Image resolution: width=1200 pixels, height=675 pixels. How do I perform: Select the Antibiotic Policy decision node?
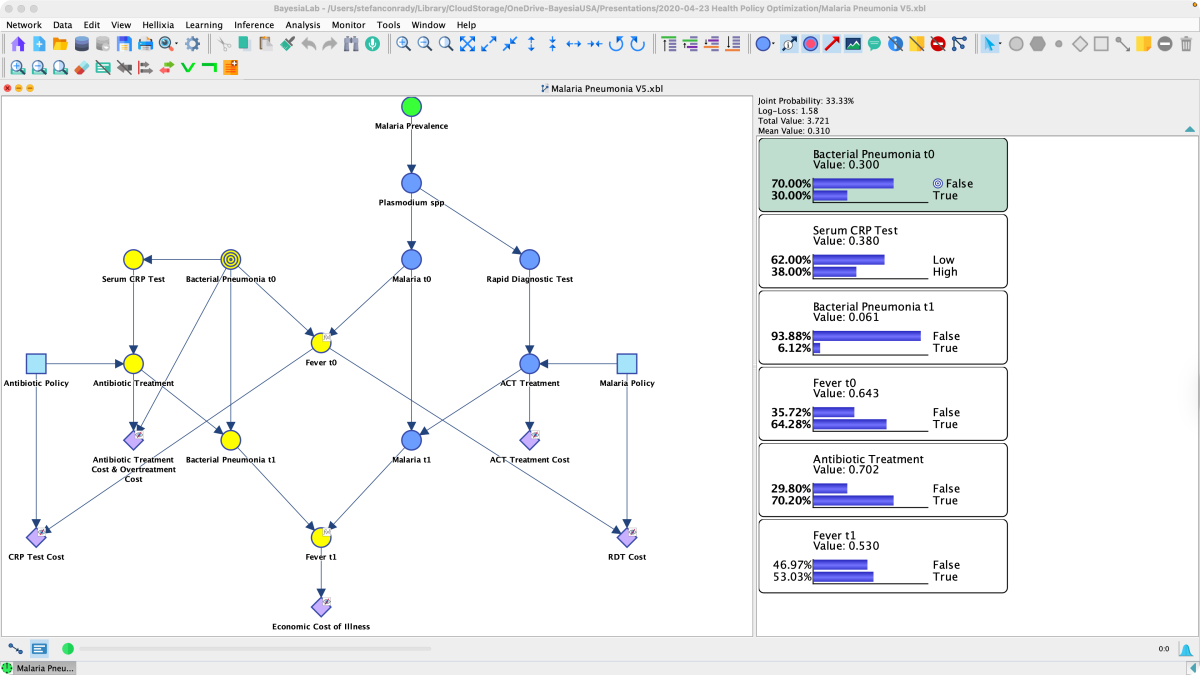coord(36,364)
